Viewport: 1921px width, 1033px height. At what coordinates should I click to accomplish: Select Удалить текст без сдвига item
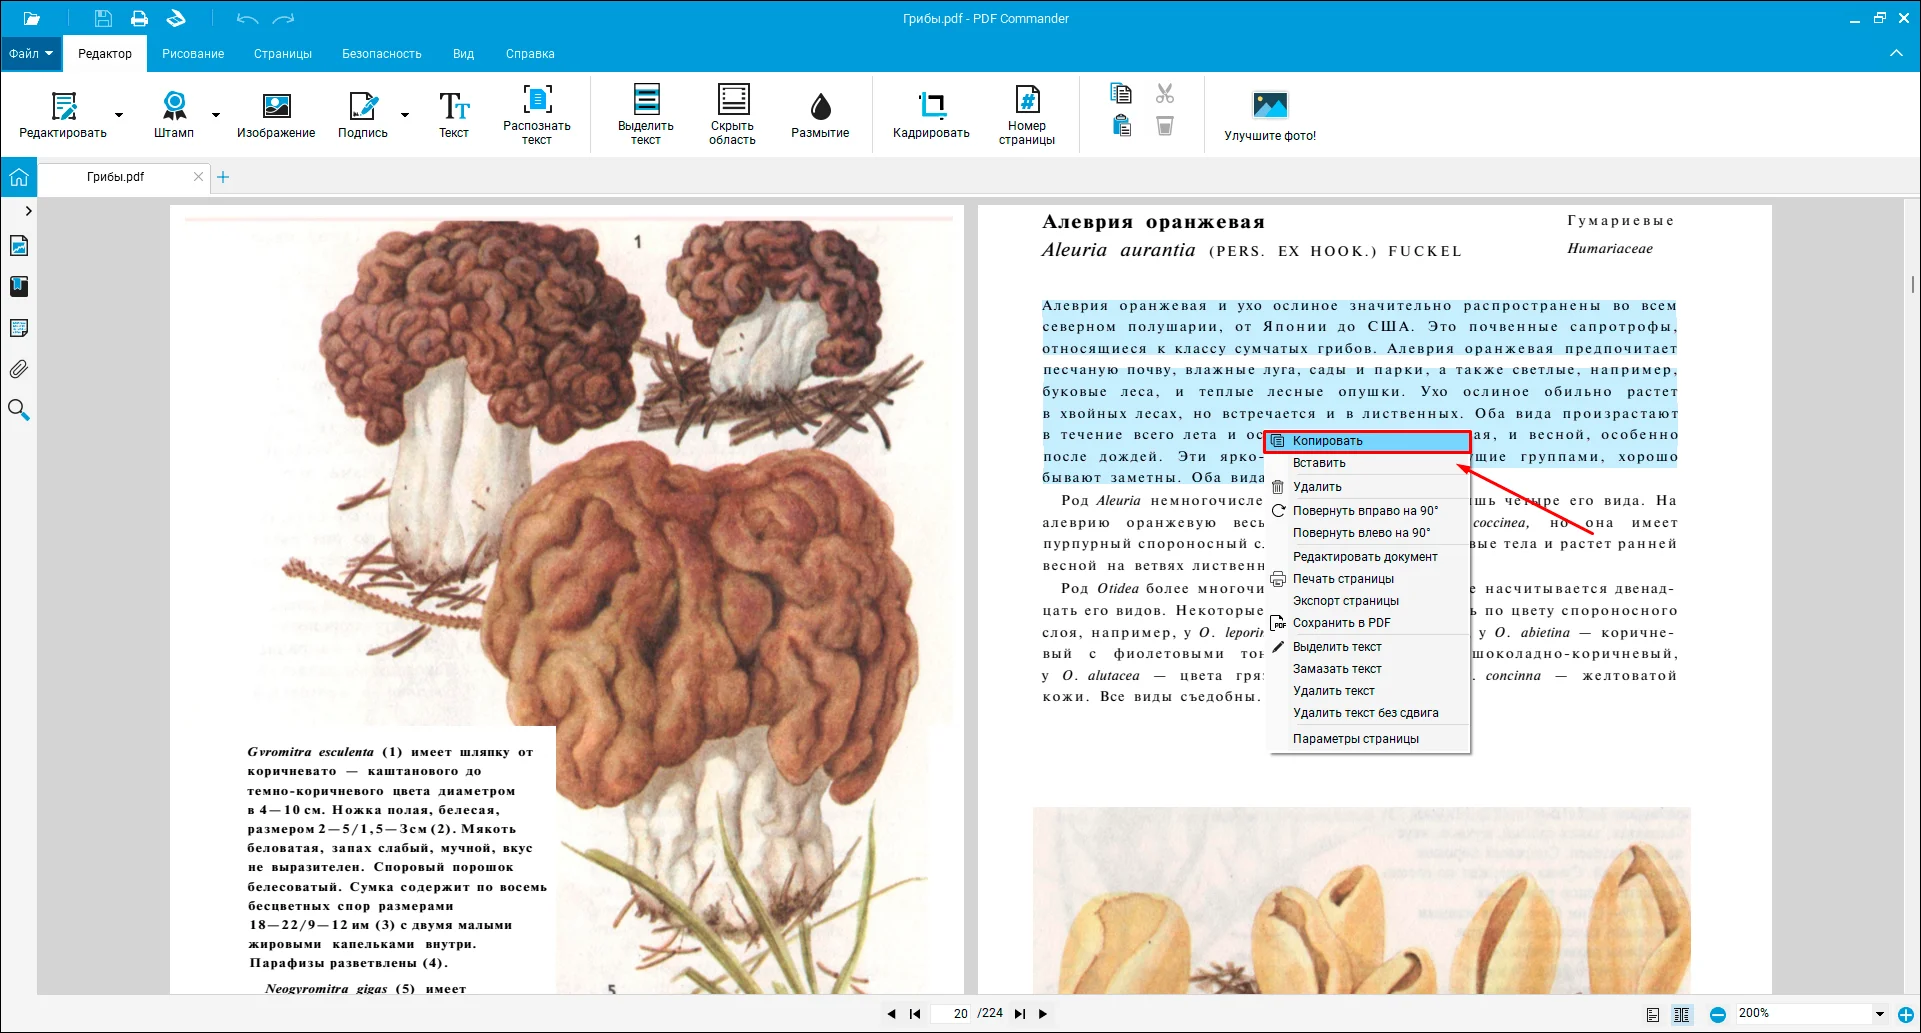pos(1368,713)
